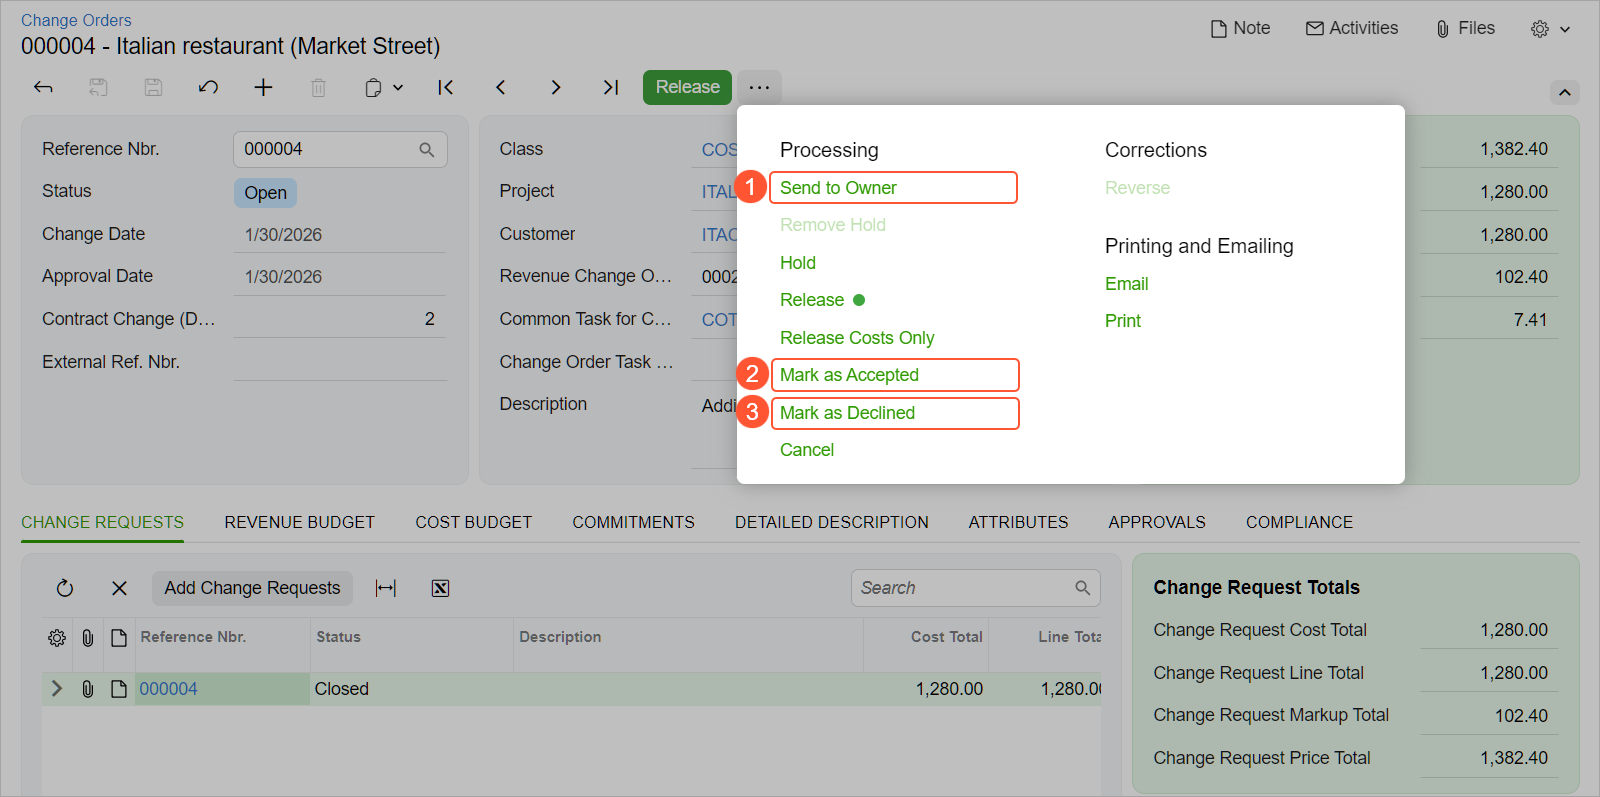Click grid header attachments paperclip icon
Viewport: 1600px width, 797px height.
(x=88, y=637)
